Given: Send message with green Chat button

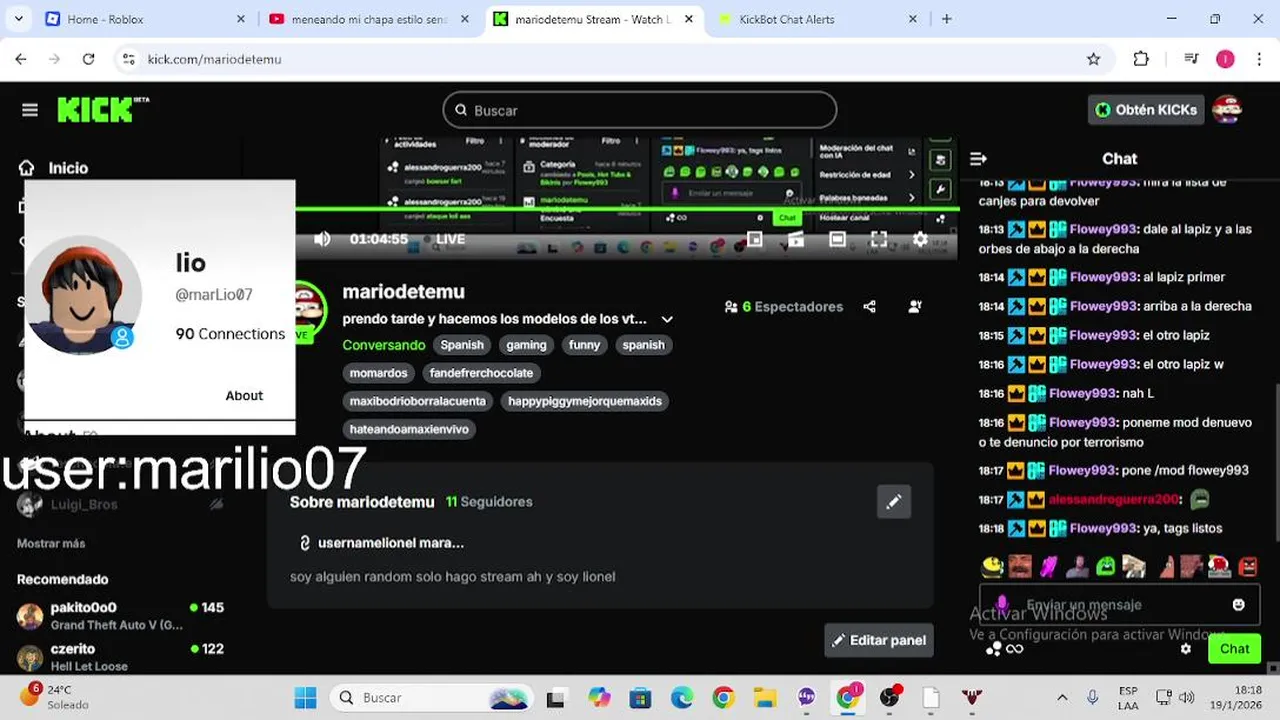Looking at the screenshot, I should (x=1234, y=648).
